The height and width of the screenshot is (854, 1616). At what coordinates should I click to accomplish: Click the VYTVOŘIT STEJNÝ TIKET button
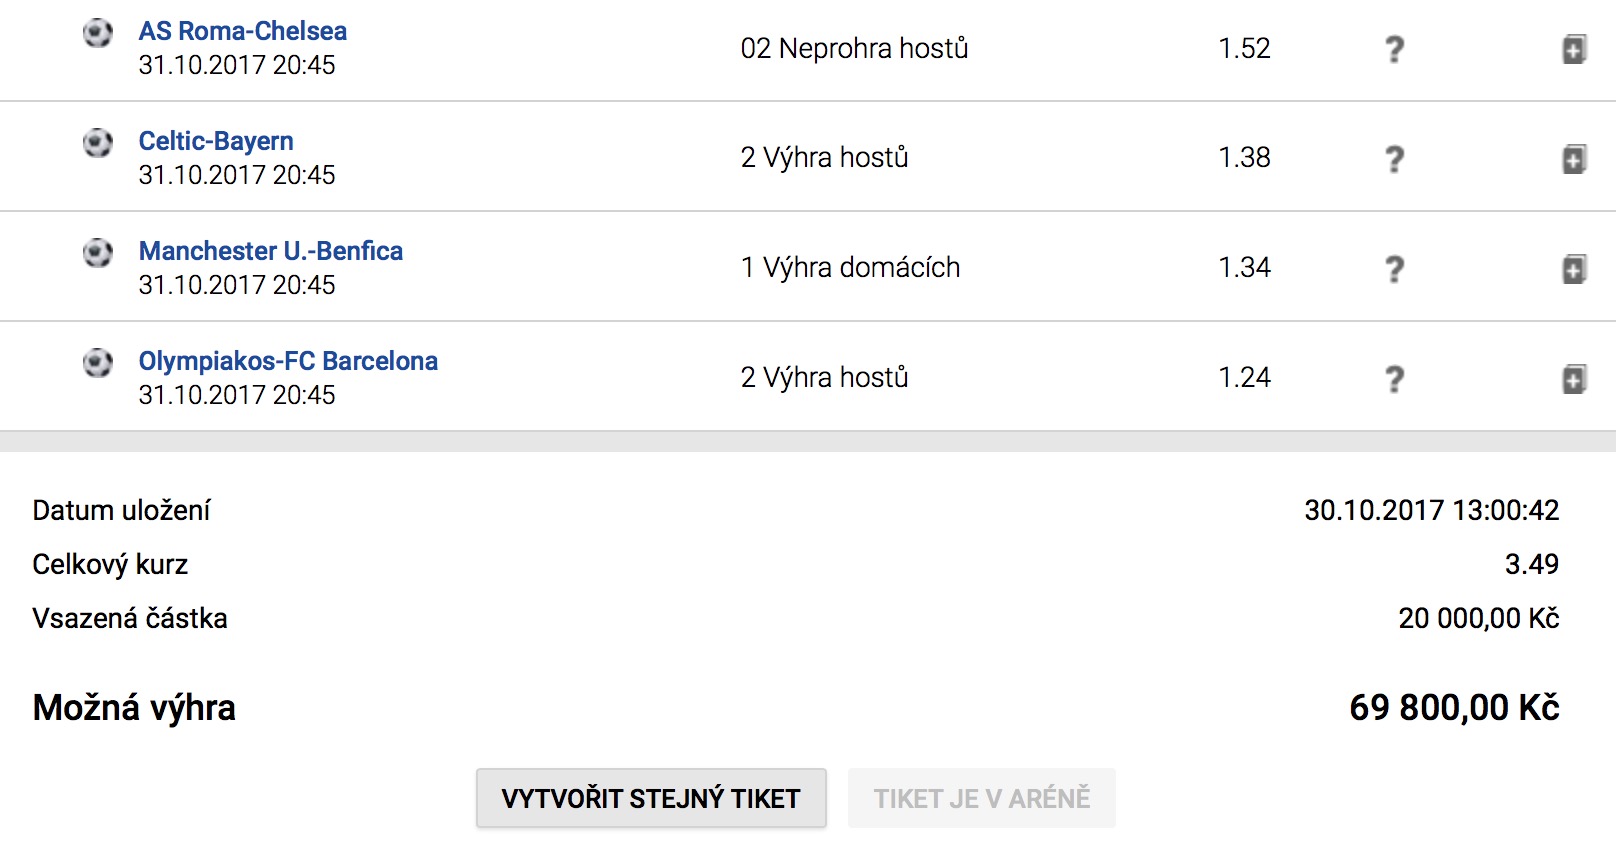(x=651, y=798)
